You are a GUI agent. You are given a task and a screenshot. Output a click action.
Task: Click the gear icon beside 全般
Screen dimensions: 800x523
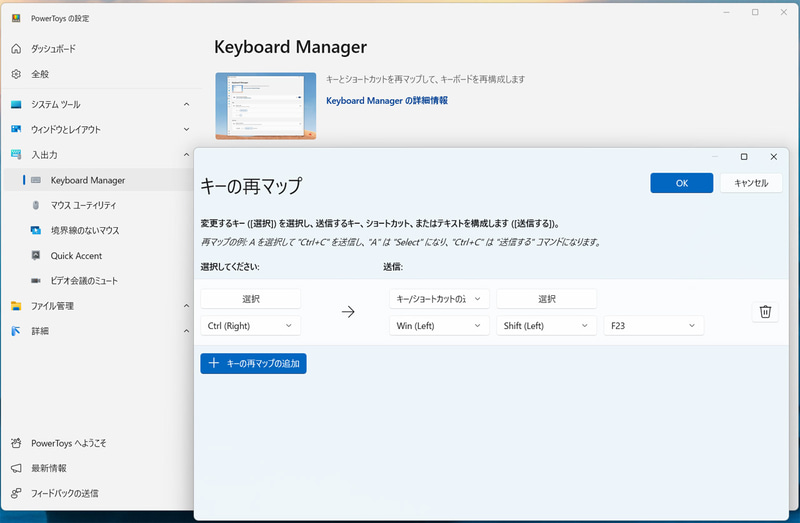[x=16, y=74]
